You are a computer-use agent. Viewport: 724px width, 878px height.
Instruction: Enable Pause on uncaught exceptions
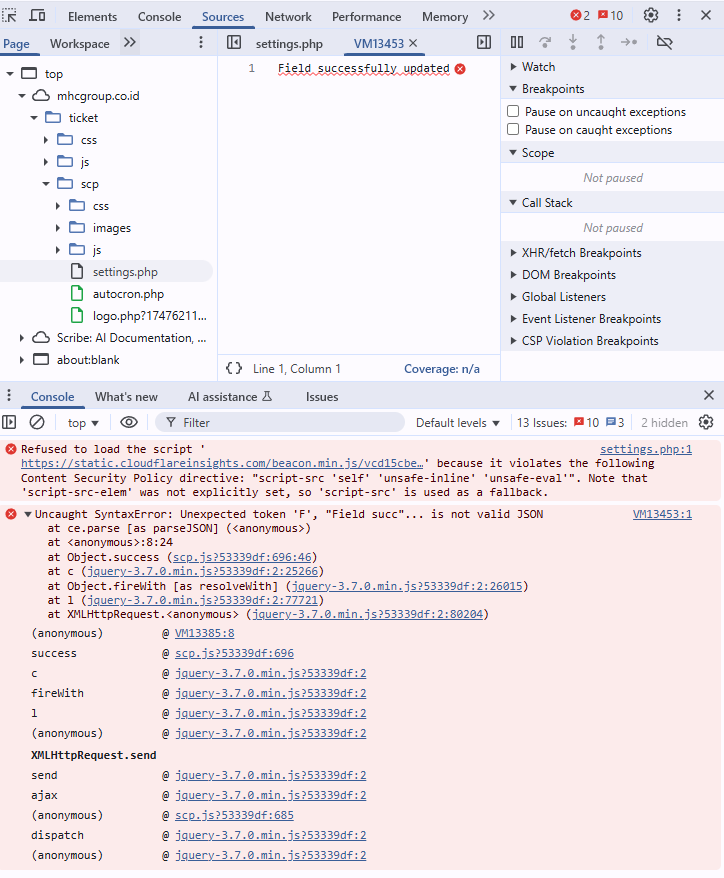(513, 112)
